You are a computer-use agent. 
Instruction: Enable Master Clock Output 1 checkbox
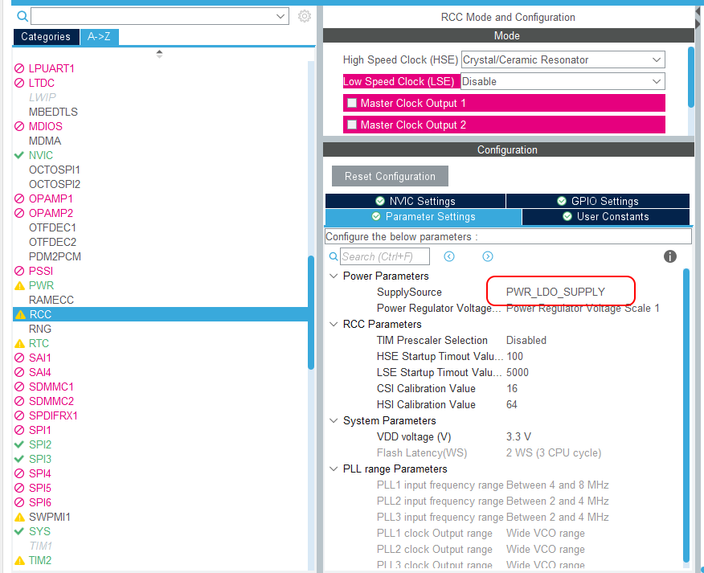pyautogui.click(x=352, y=103)
